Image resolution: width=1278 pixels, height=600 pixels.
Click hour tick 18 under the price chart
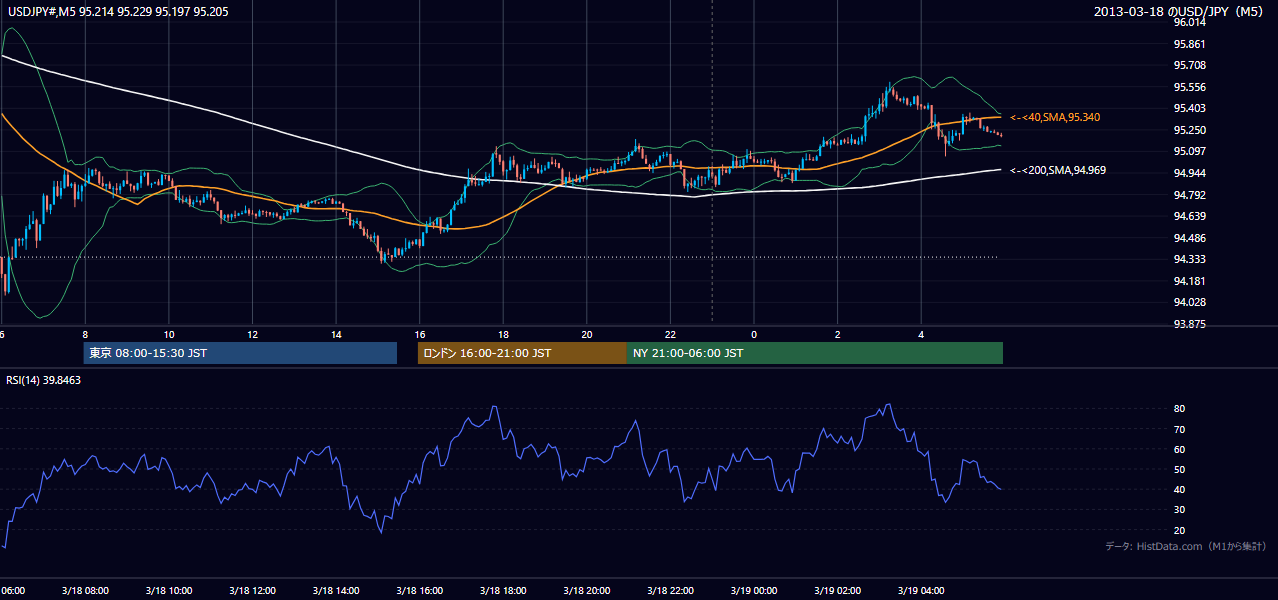[x=503, y=334]
